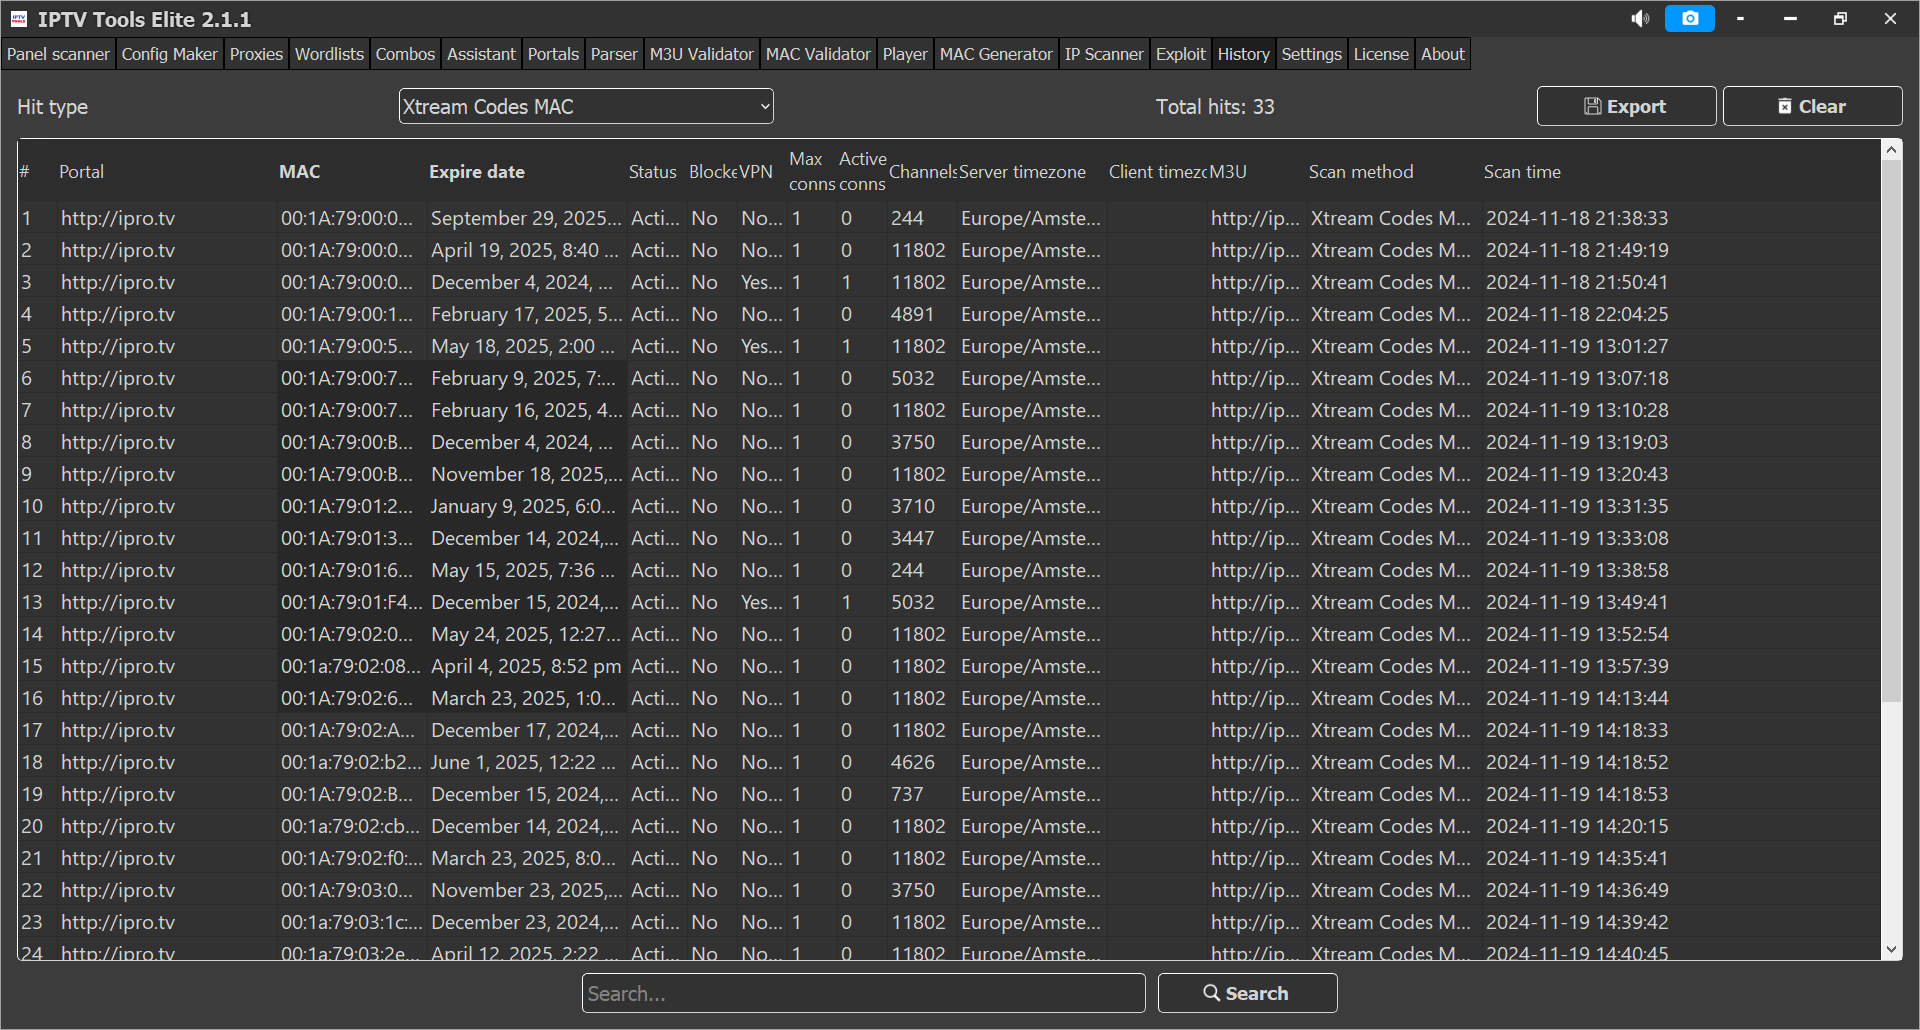Open the Combos tab
The height and width of the screenshot is (1030, 1920).
pyautogui.click(x=405, y=54)
